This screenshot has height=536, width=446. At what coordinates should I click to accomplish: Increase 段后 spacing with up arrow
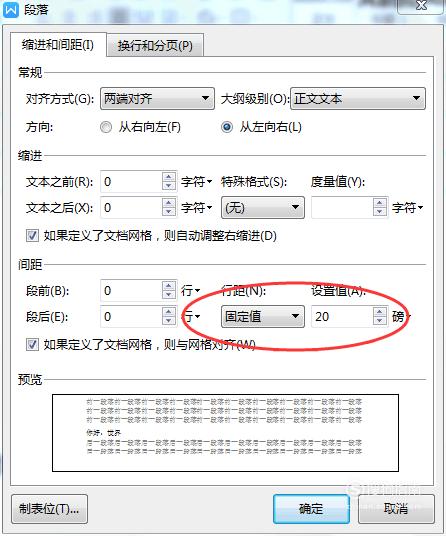click(169, 312)
